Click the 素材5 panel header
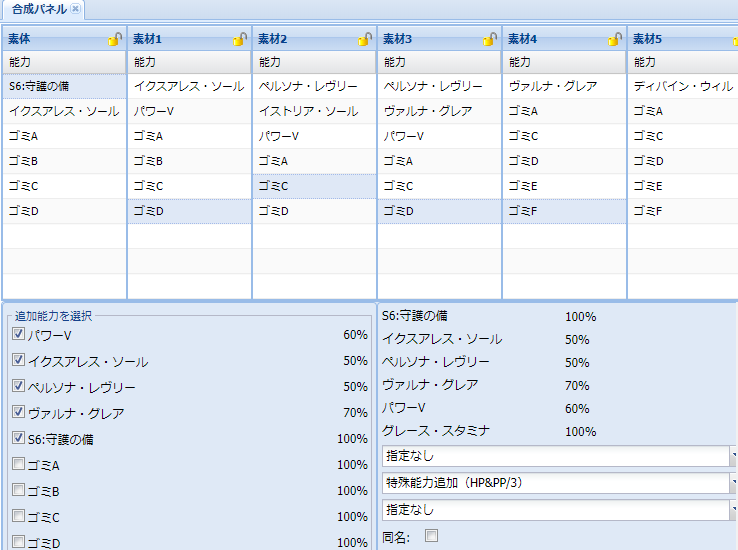The height and width of the screenshot is (550, 738). (683, 39)
